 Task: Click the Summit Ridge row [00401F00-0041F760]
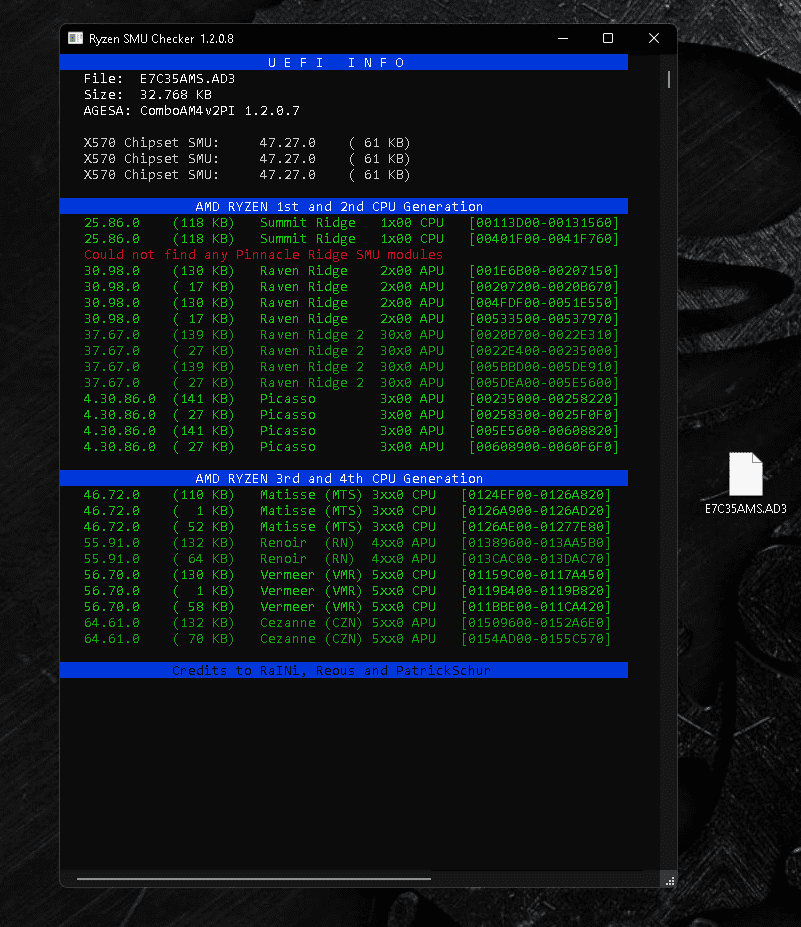(351, 238)
